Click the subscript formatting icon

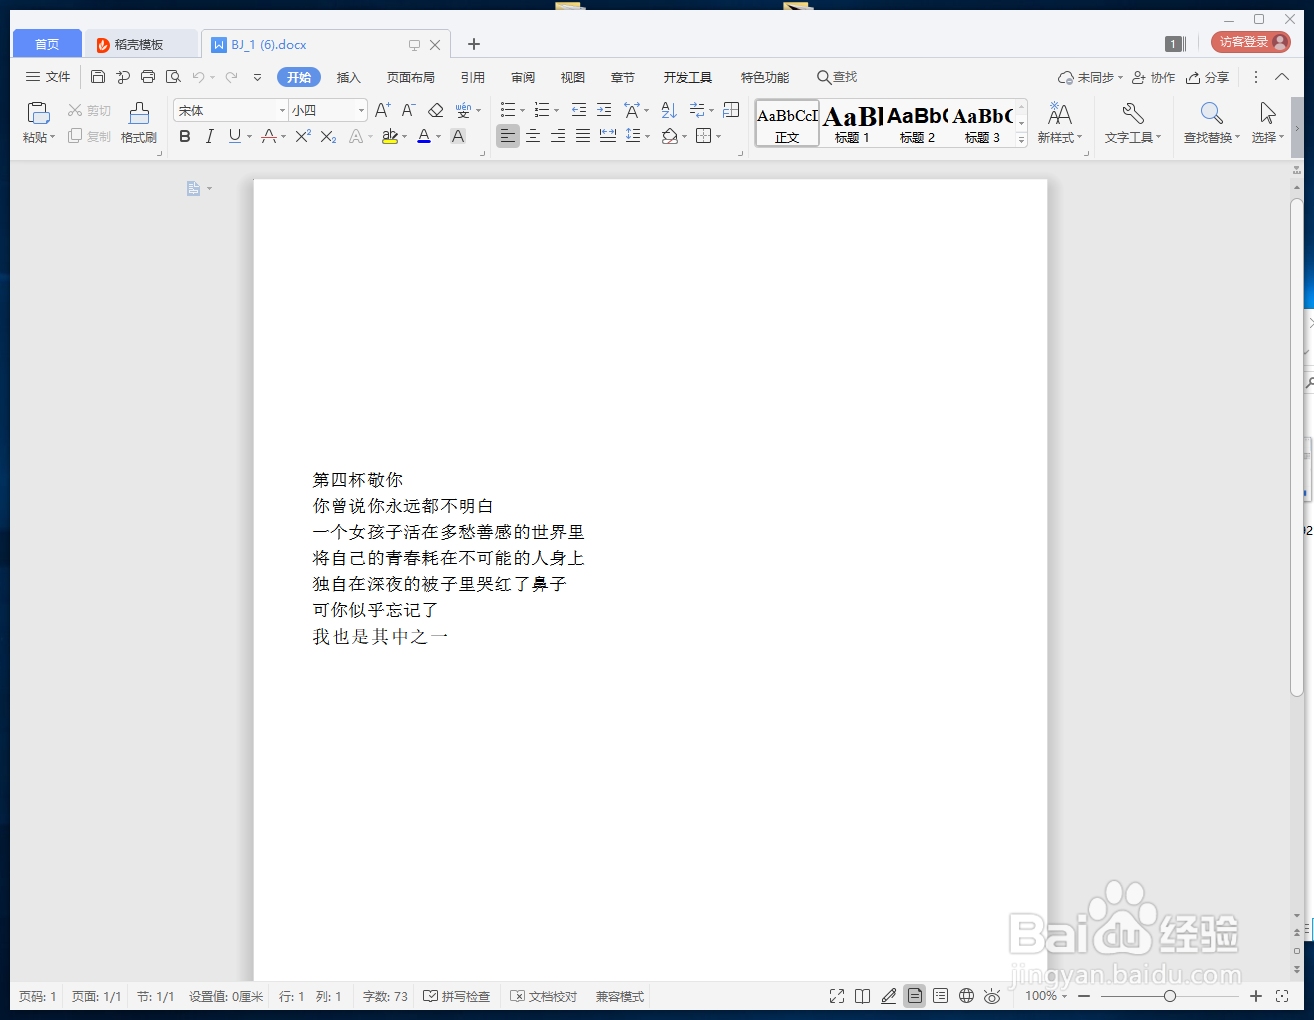pos(326,136)
